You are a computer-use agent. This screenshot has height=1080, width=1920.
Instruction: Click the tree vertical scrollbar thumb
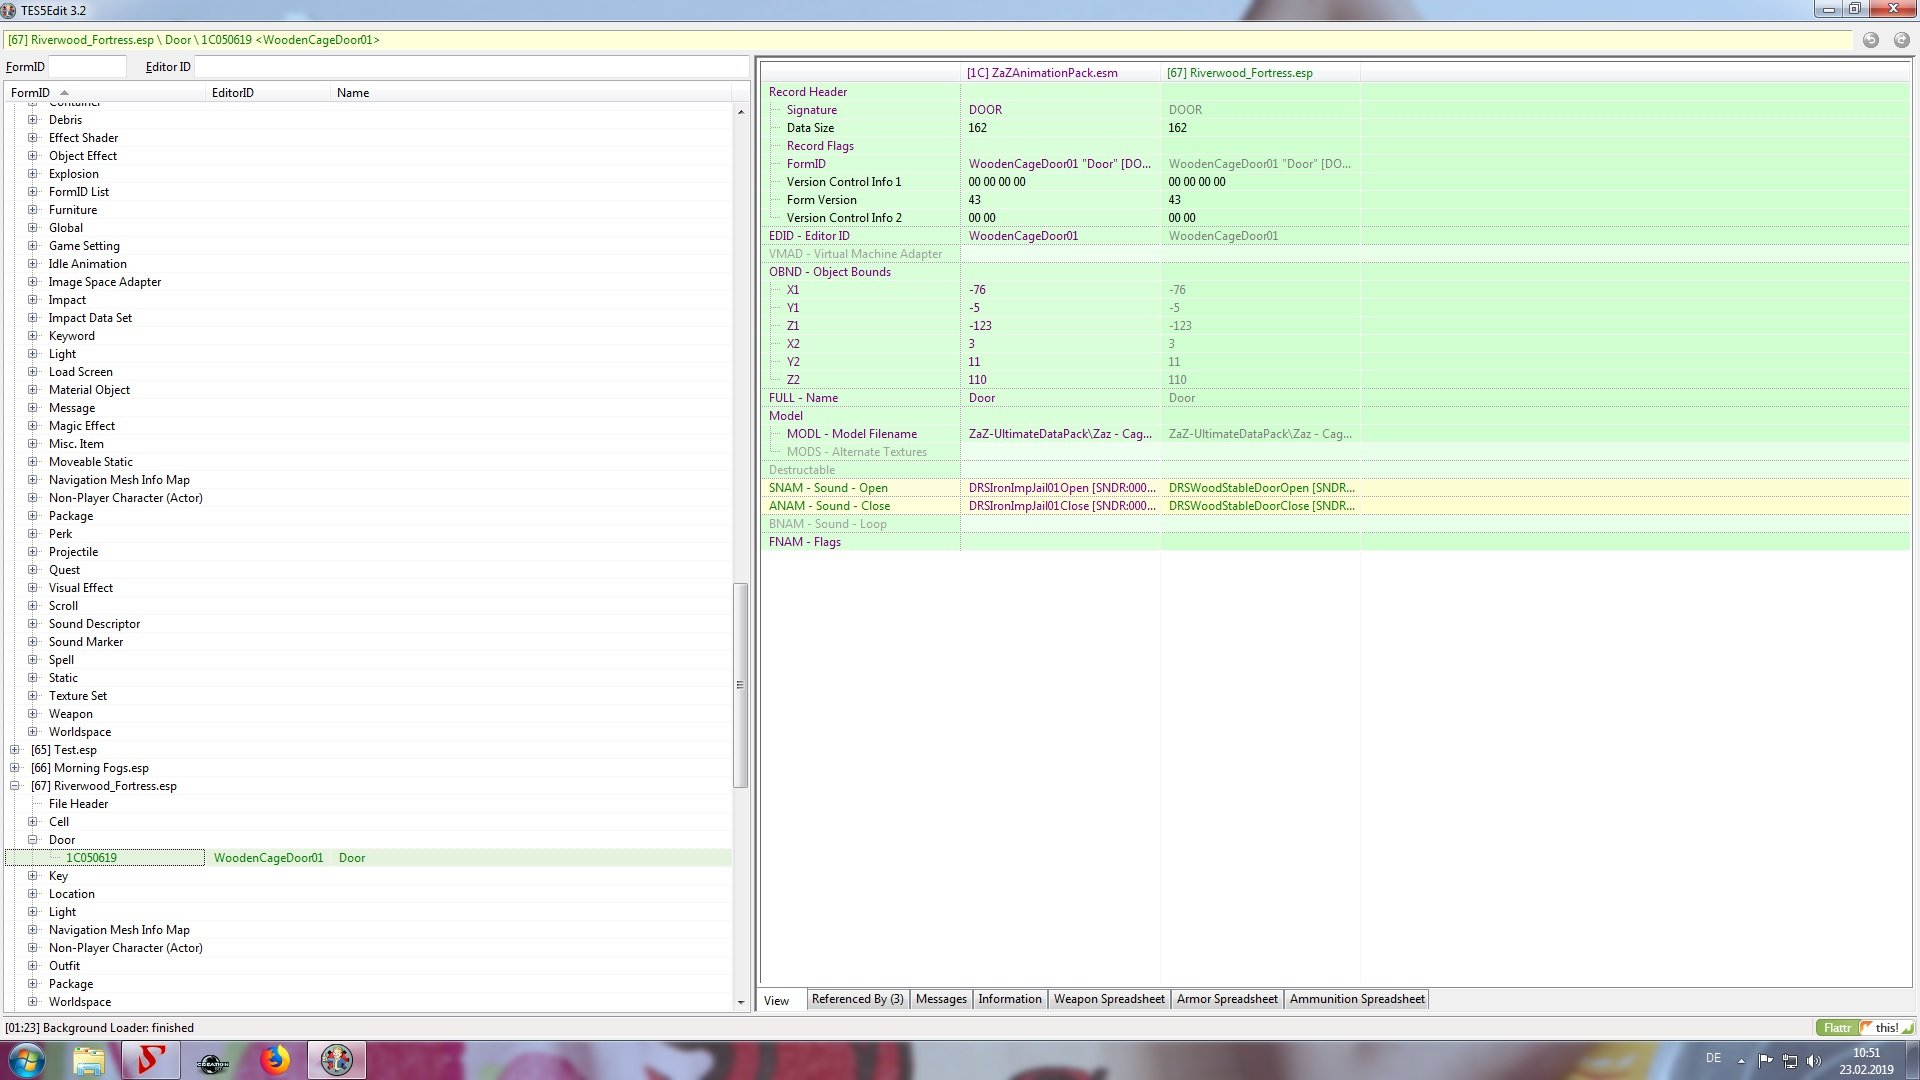click(740, 686)
